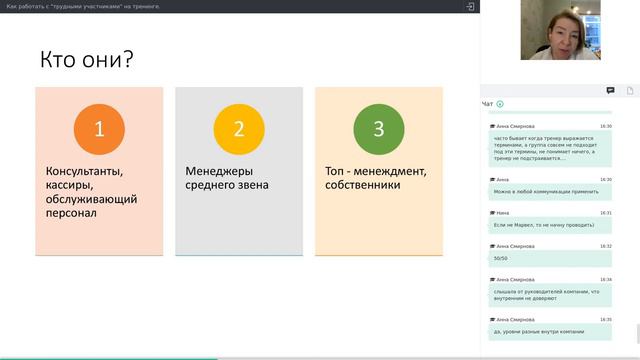Click the green circle icon beside Чат
This screenshot has height=360, width=640.
[500, 104]
